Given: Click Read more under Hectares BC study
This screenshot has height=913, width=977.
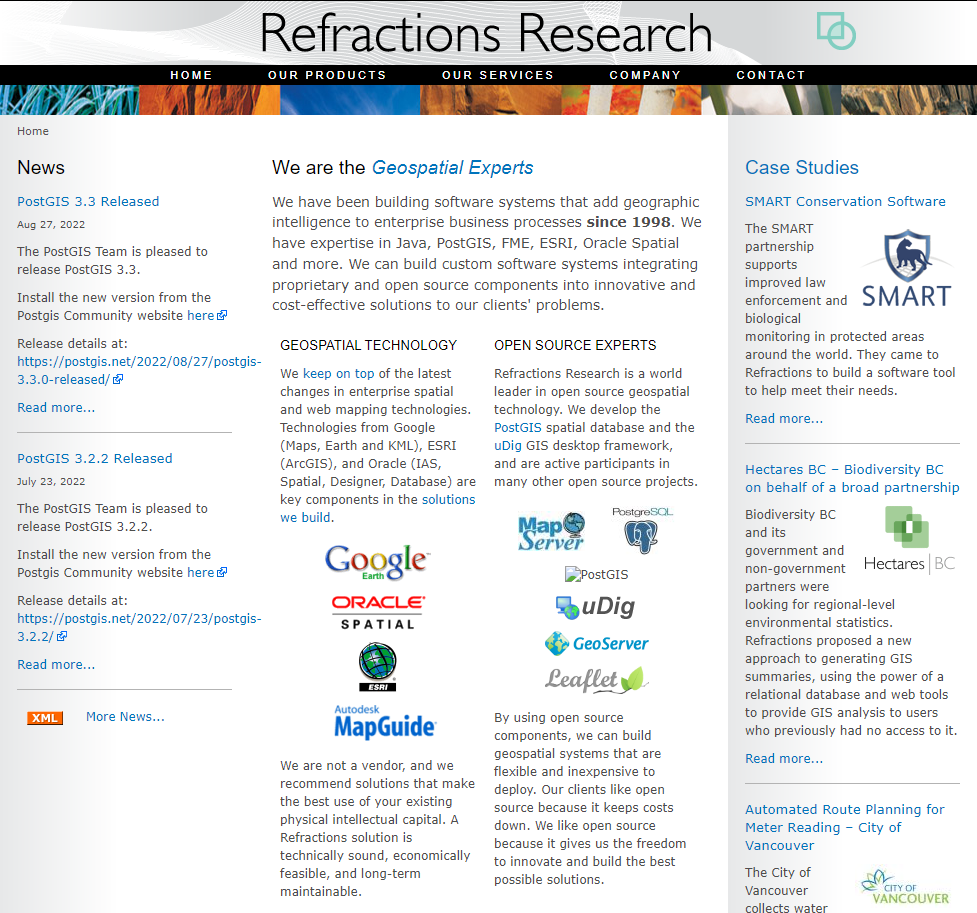Looking at the screenshot, I should pyautogui.click(x=784, y=758).
